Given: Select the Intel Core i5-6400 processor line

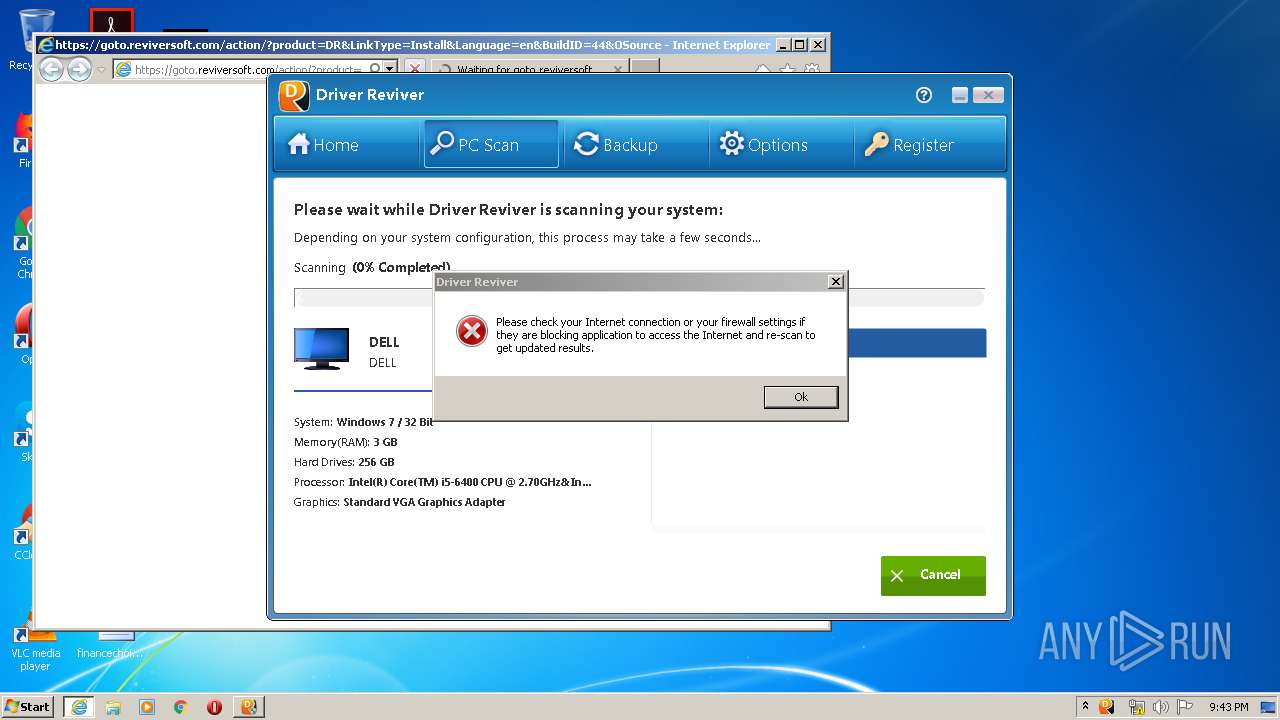Looking at the screenshot, I should 443,482.
